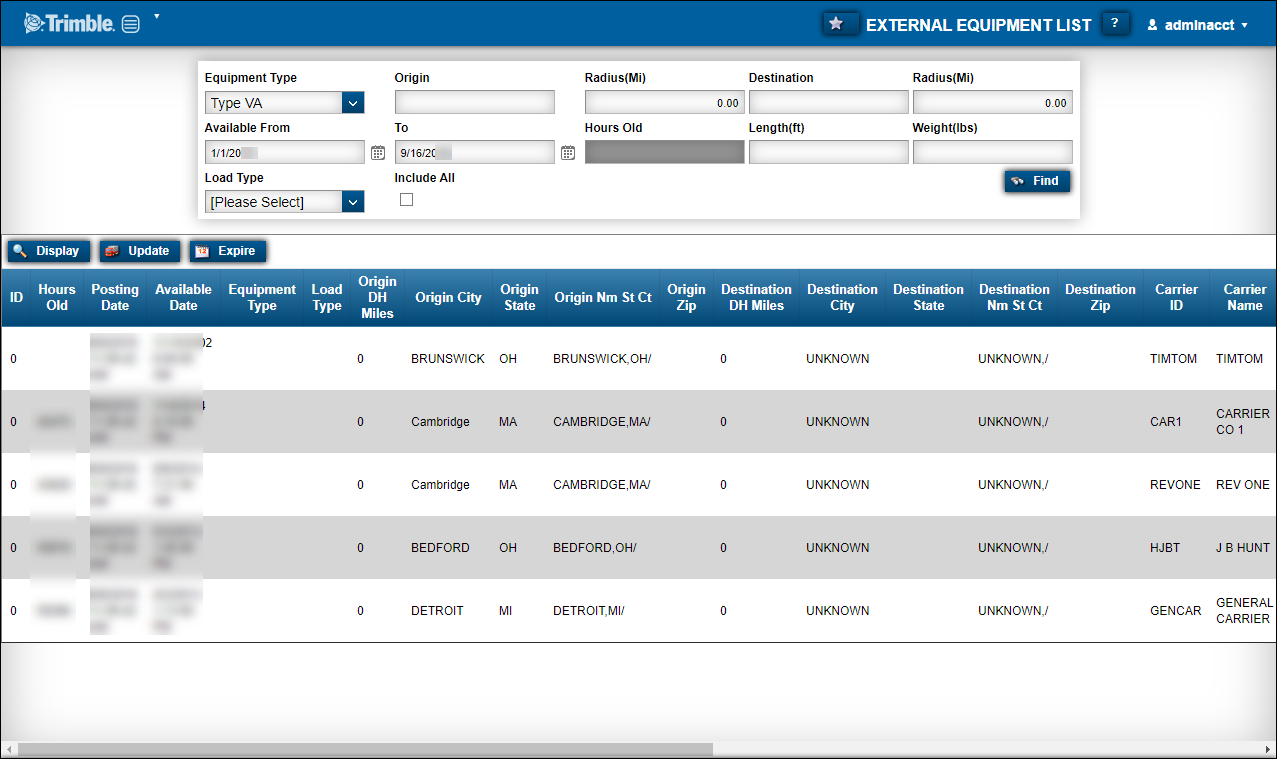Click the J B HUNT carrier name

coord(1243,548)
